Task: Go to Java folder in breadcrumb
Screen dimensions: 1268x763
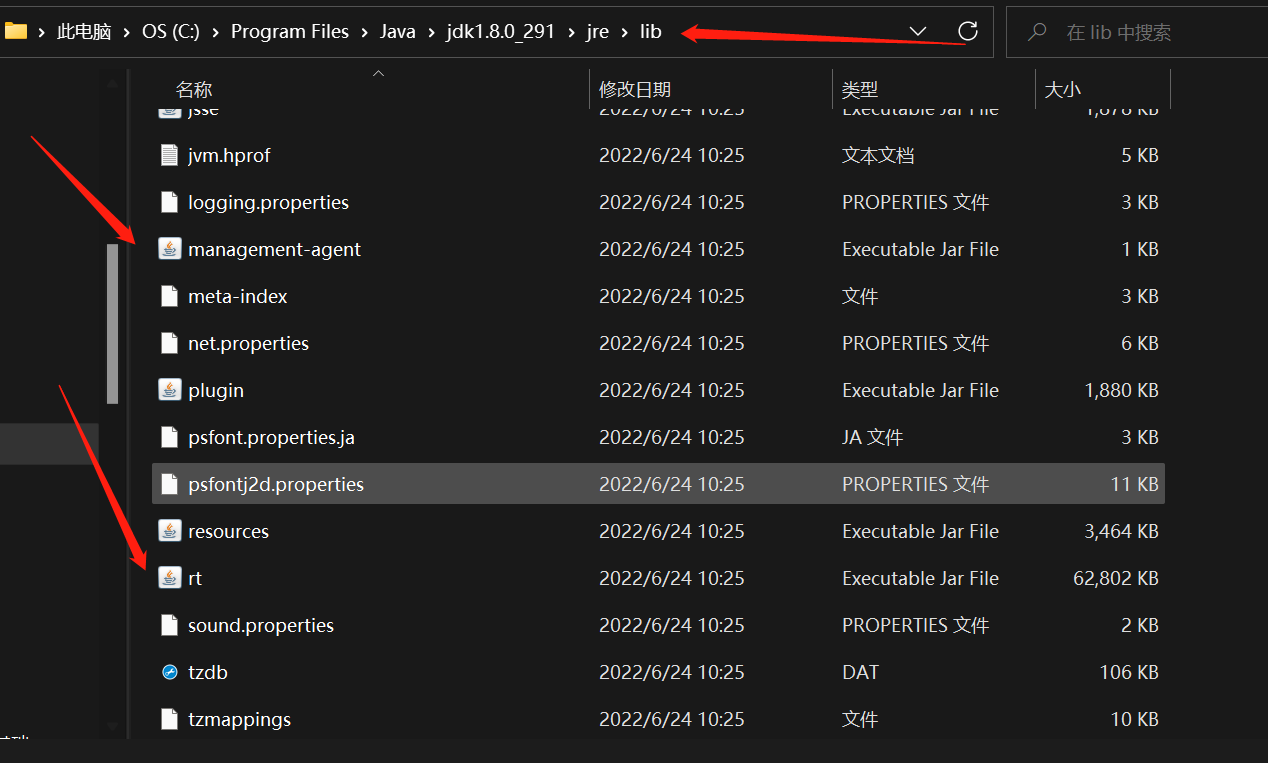Action: 398,32
